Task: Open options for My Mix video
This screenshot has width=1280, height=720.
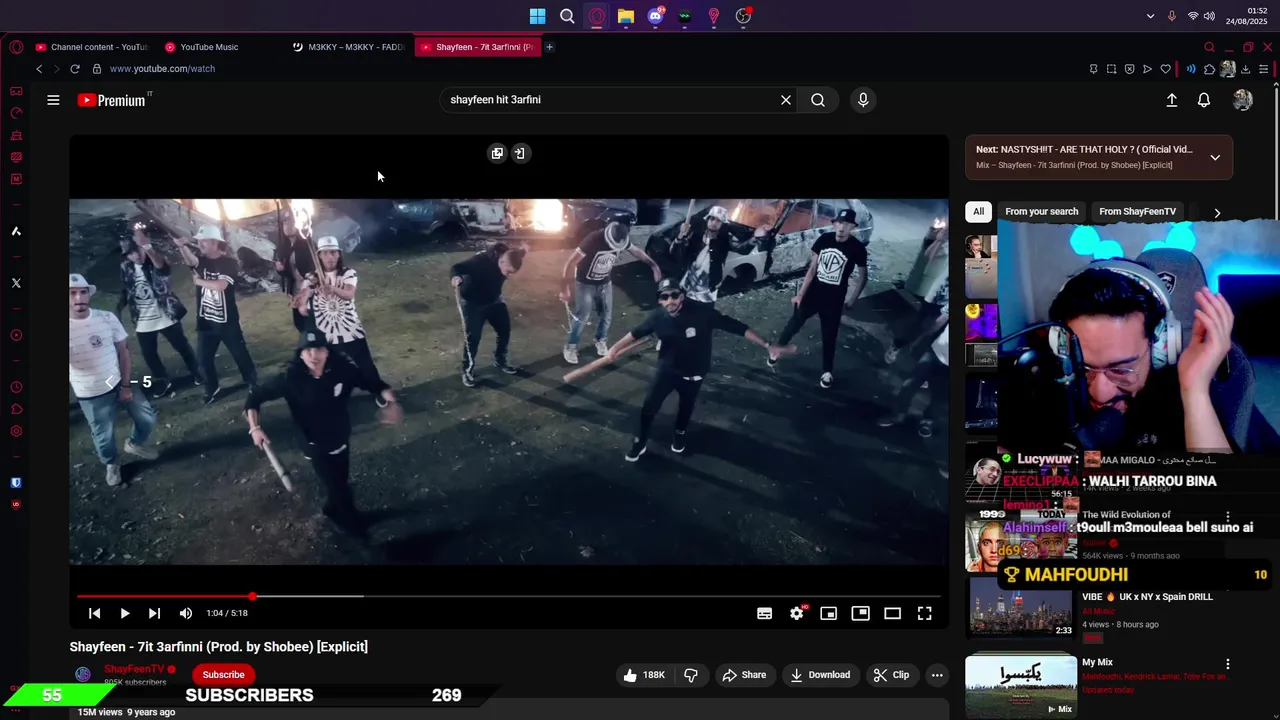Action: [x=1227, y=664]
